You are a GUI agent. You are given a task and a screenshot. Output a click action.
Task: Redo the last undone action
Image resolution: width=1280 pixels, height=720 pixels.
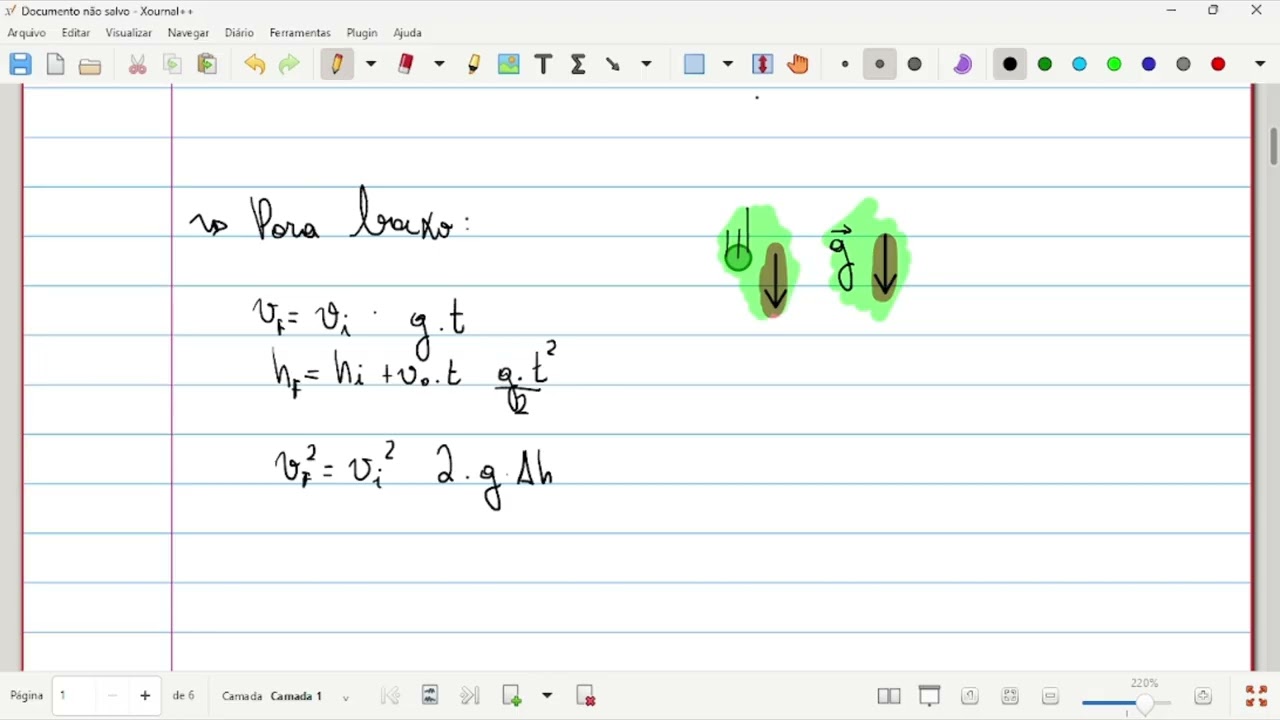[x=289, y=65]
